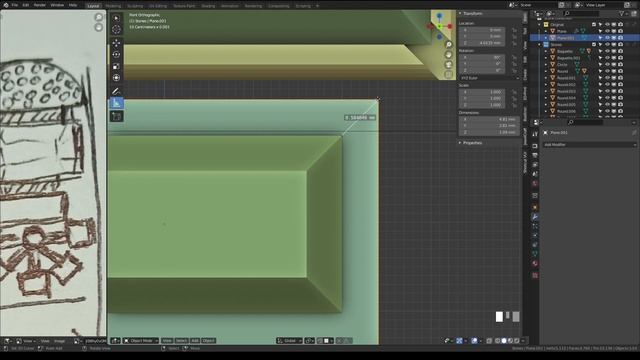The image size is (640, 360).
Task: Open the 3D viewport editor type menu
Action: click(x=116, y=341)
